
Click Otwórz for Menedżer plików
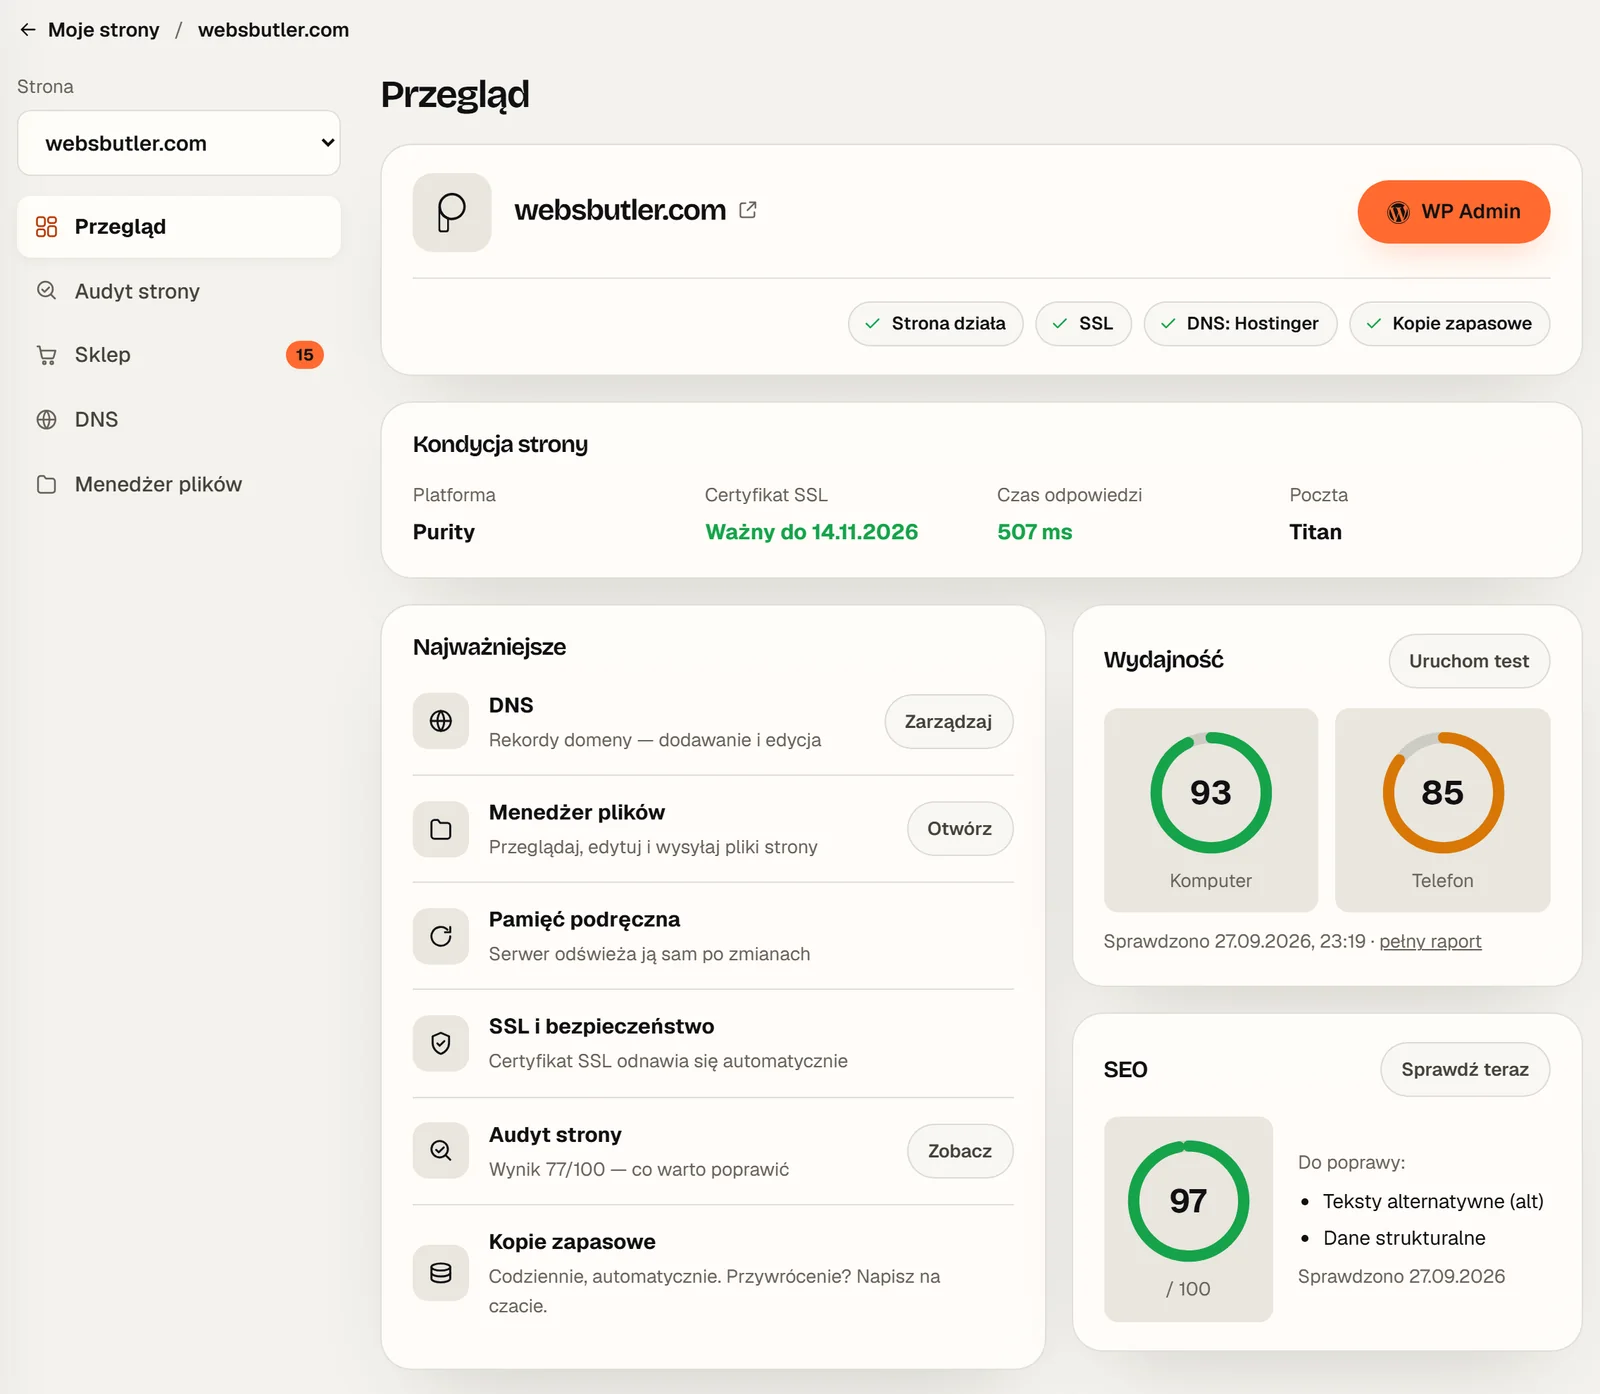pos(960,829)
